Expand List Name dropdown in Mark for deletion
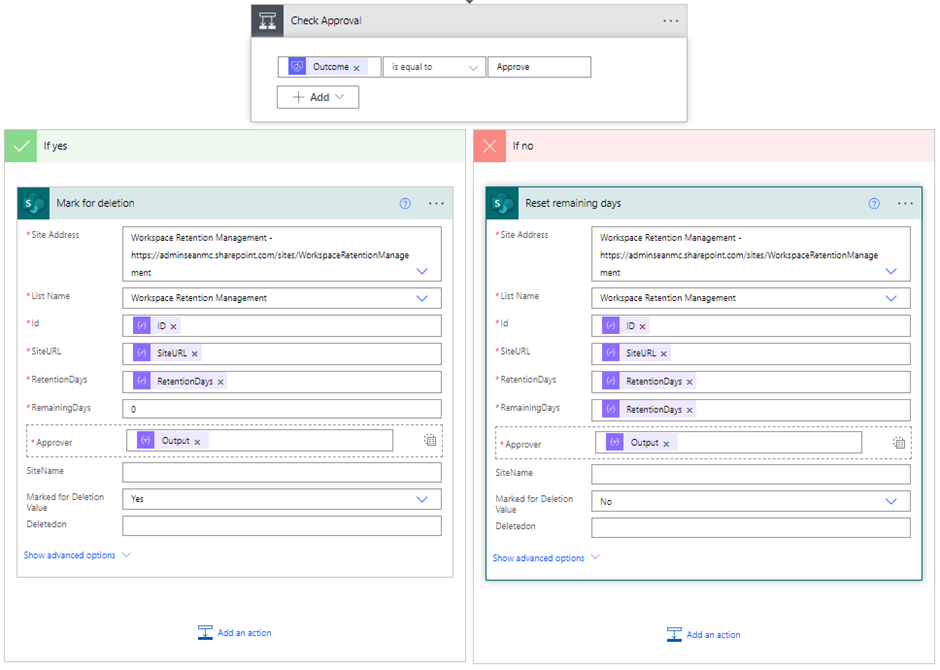 [x=422, y=298]
